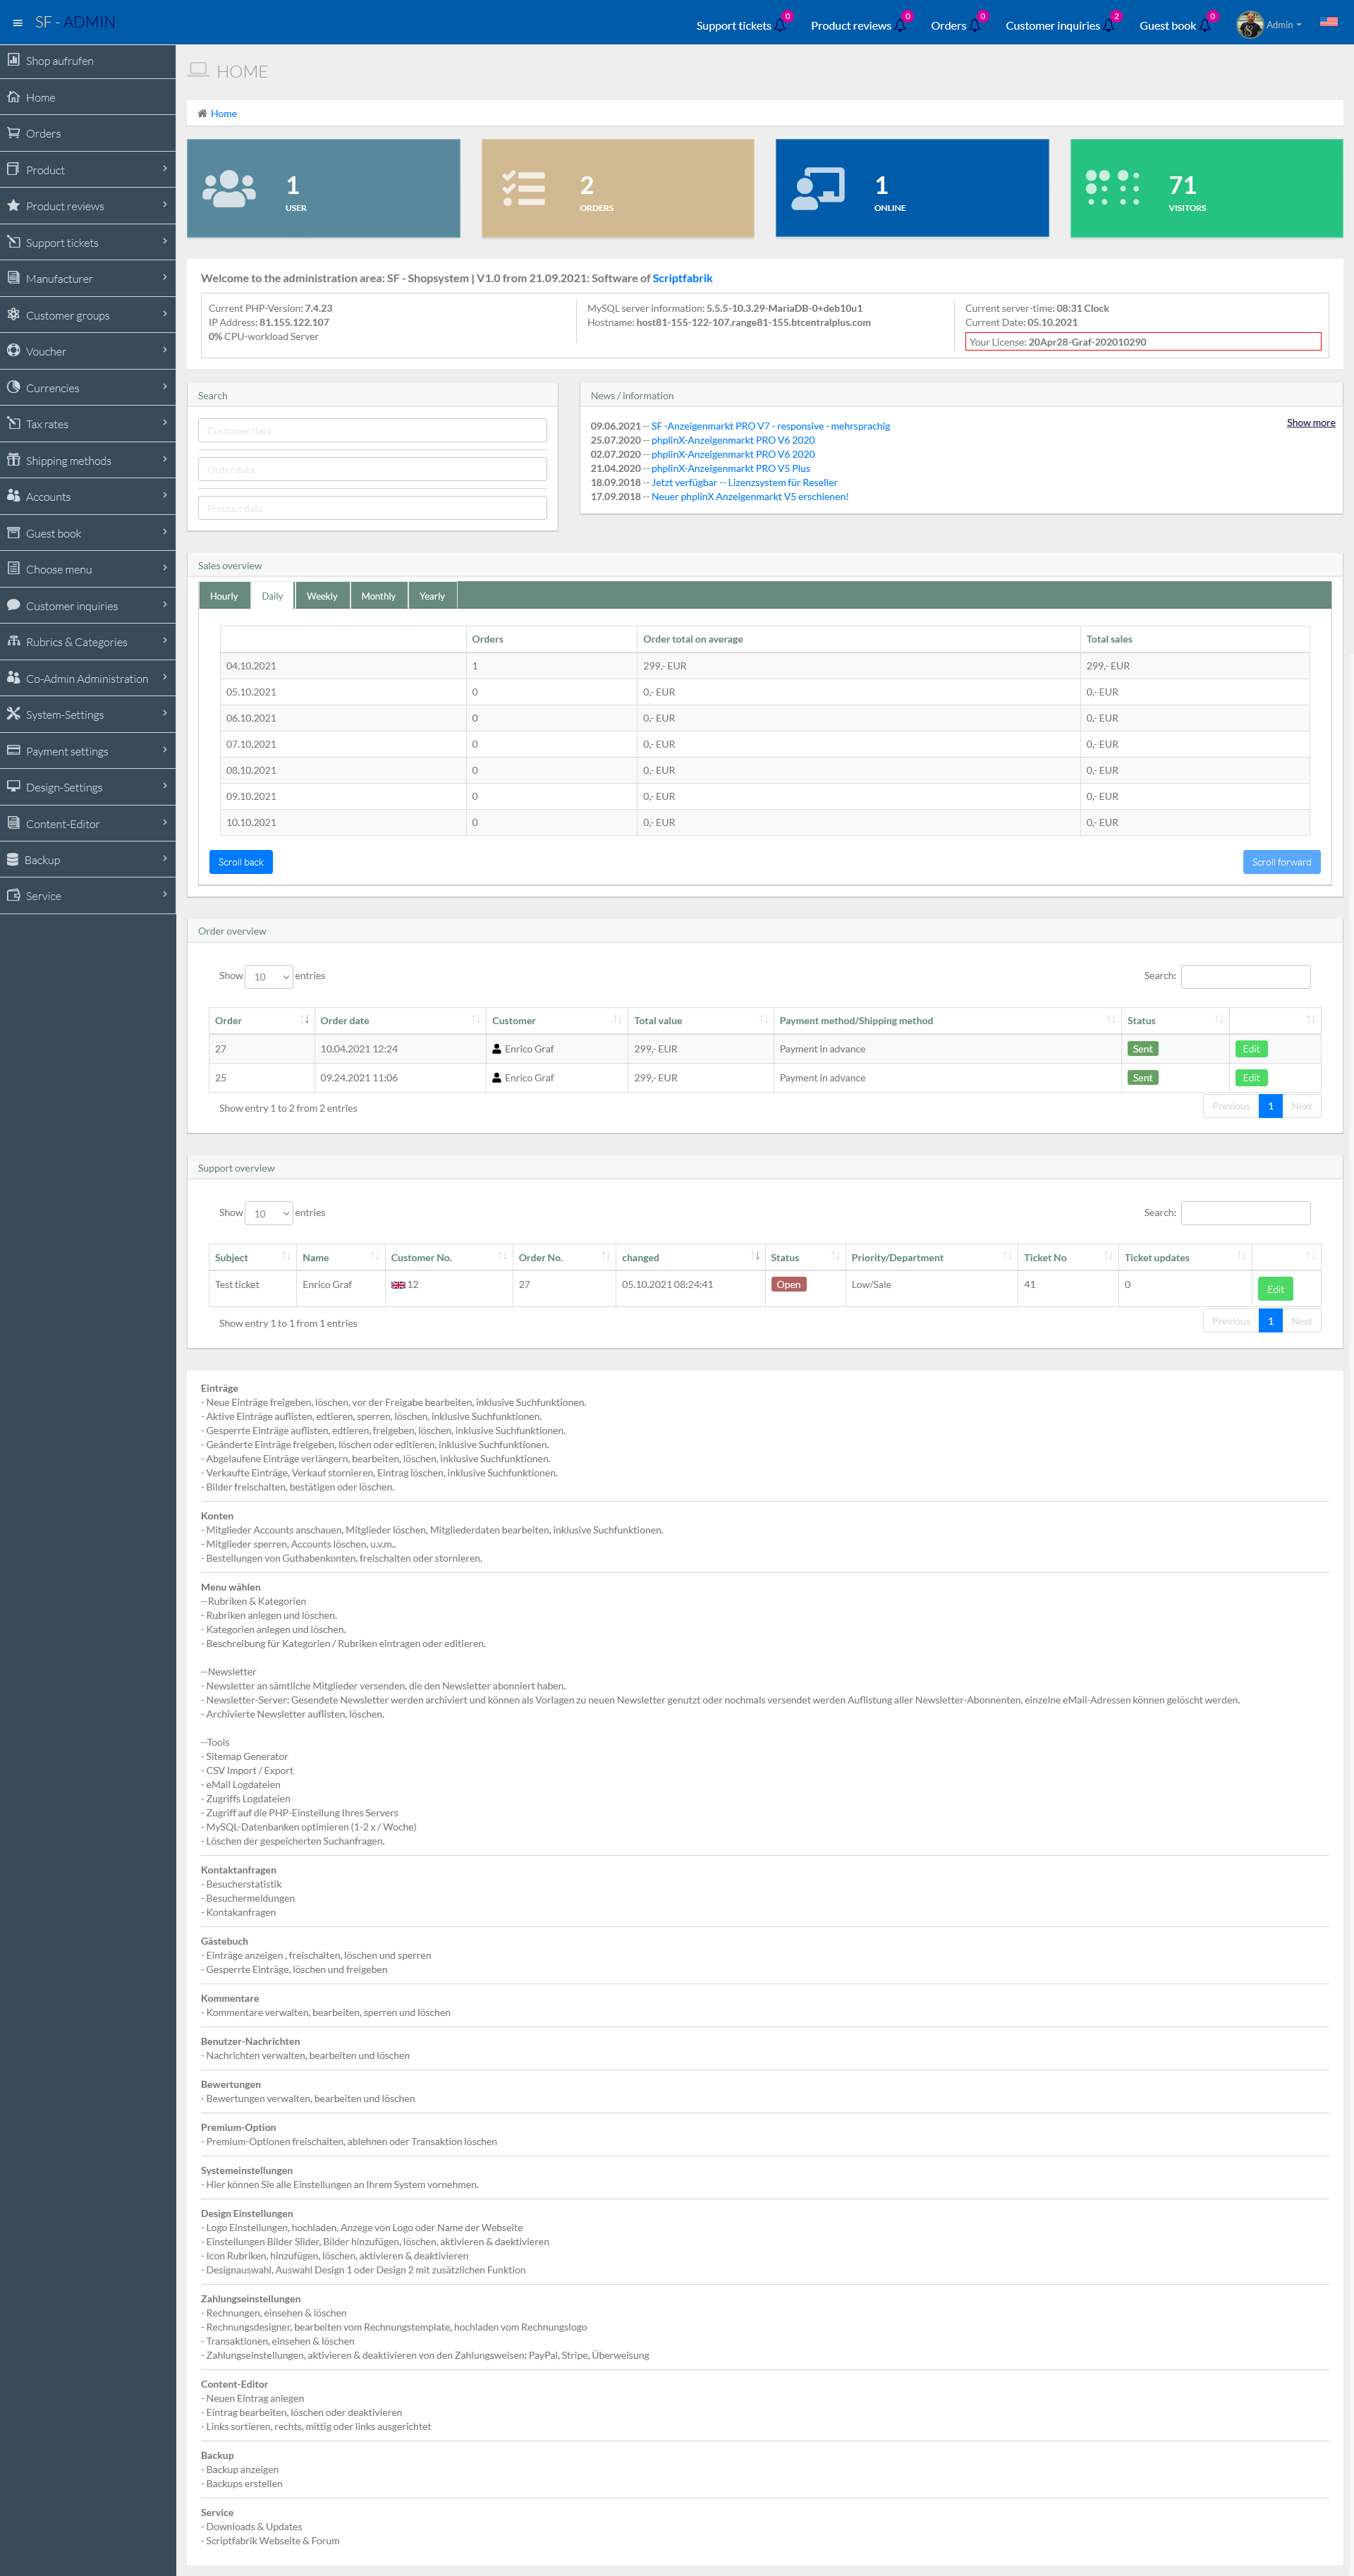The height and width of the screenshot is (2576, 1354).
Task: Click the Admin avatar picture
Action: coord(1249,24)
